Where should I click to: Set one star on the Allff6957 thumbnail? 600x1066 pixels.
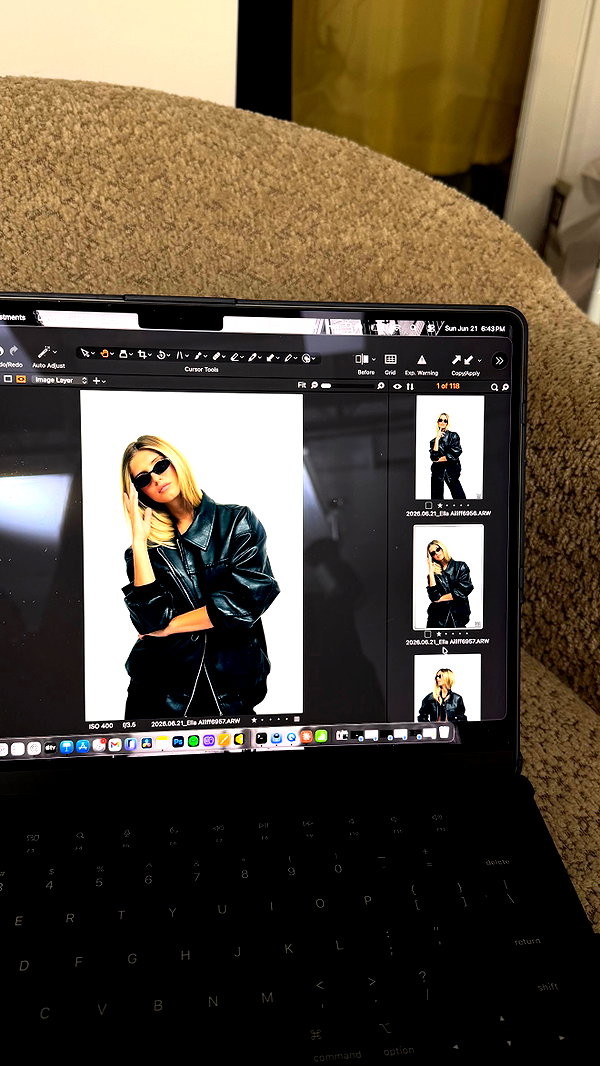(439, 634)
